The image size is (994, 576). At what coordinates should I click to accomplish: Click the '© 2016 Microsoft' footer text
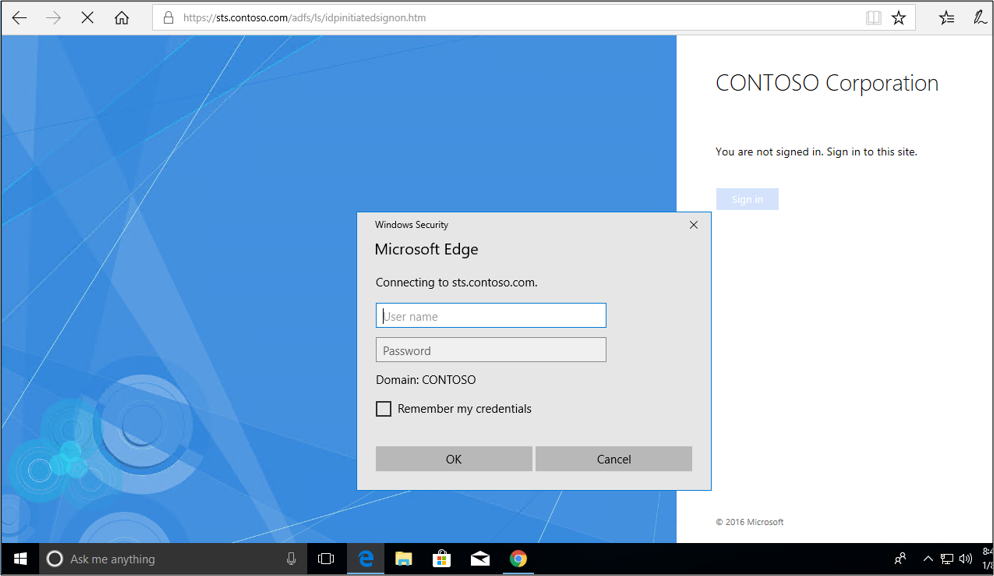[750, 522]
